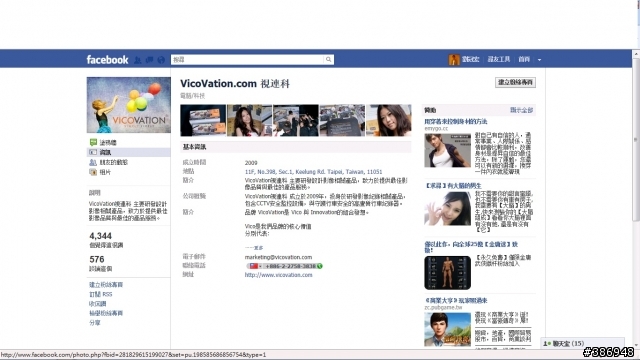Image resolution: width=640 pixels, height=360 pixels.
Task: Click the vertical scrollbar up arrow
Action: coord(636,53)
